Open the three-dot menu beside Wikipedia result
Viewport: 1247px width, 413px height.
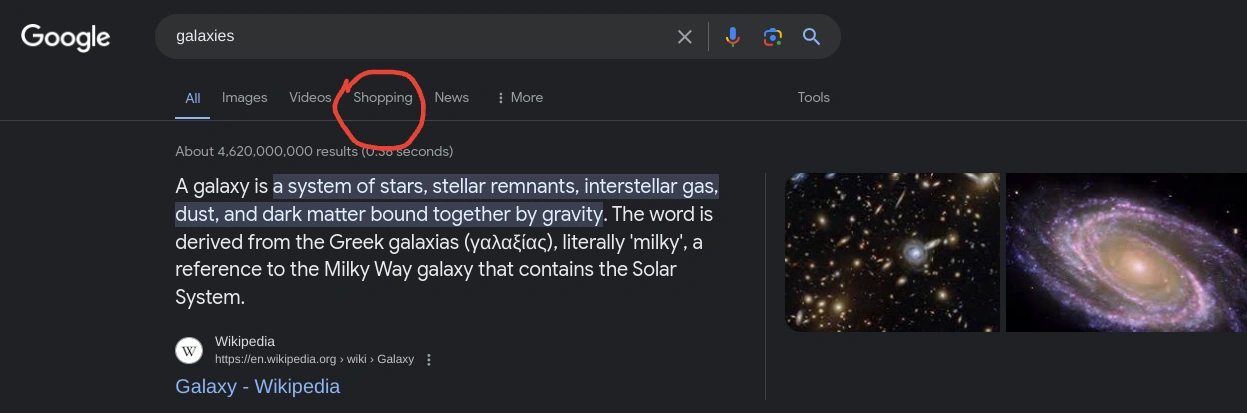click(x=429, y=360)
